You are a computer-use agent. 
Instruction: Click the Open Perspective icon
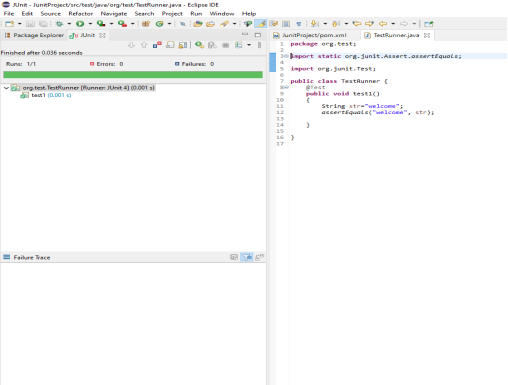[429, 24]
